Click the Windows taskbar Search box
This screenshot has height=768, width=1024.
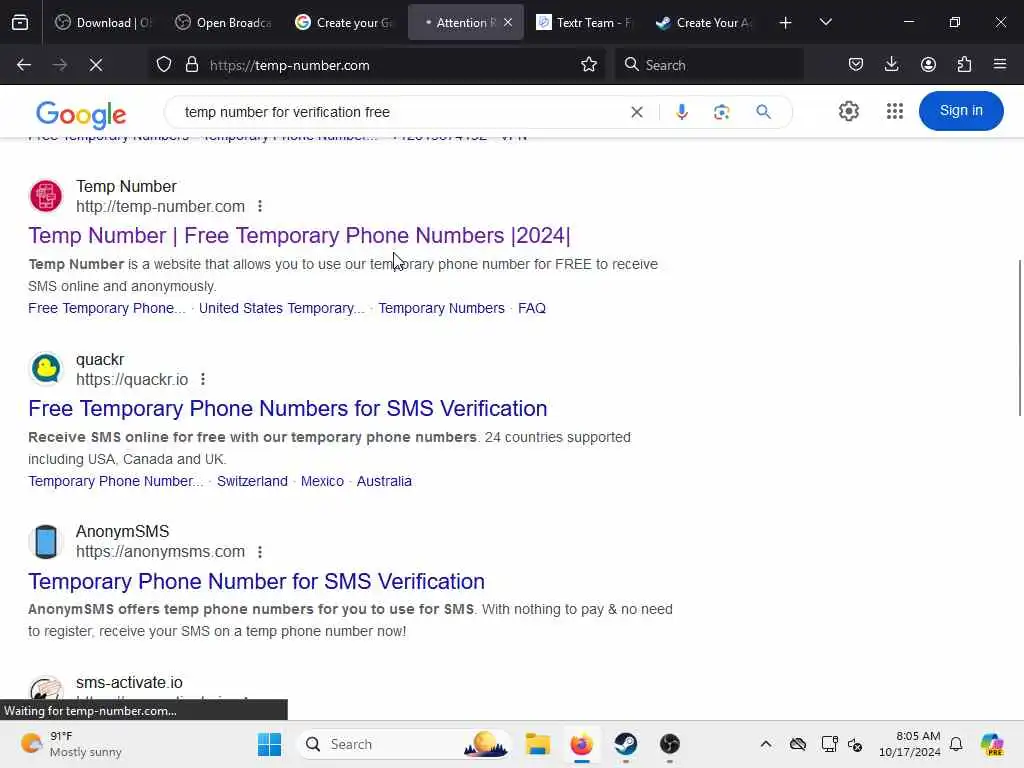click(405, 744)
